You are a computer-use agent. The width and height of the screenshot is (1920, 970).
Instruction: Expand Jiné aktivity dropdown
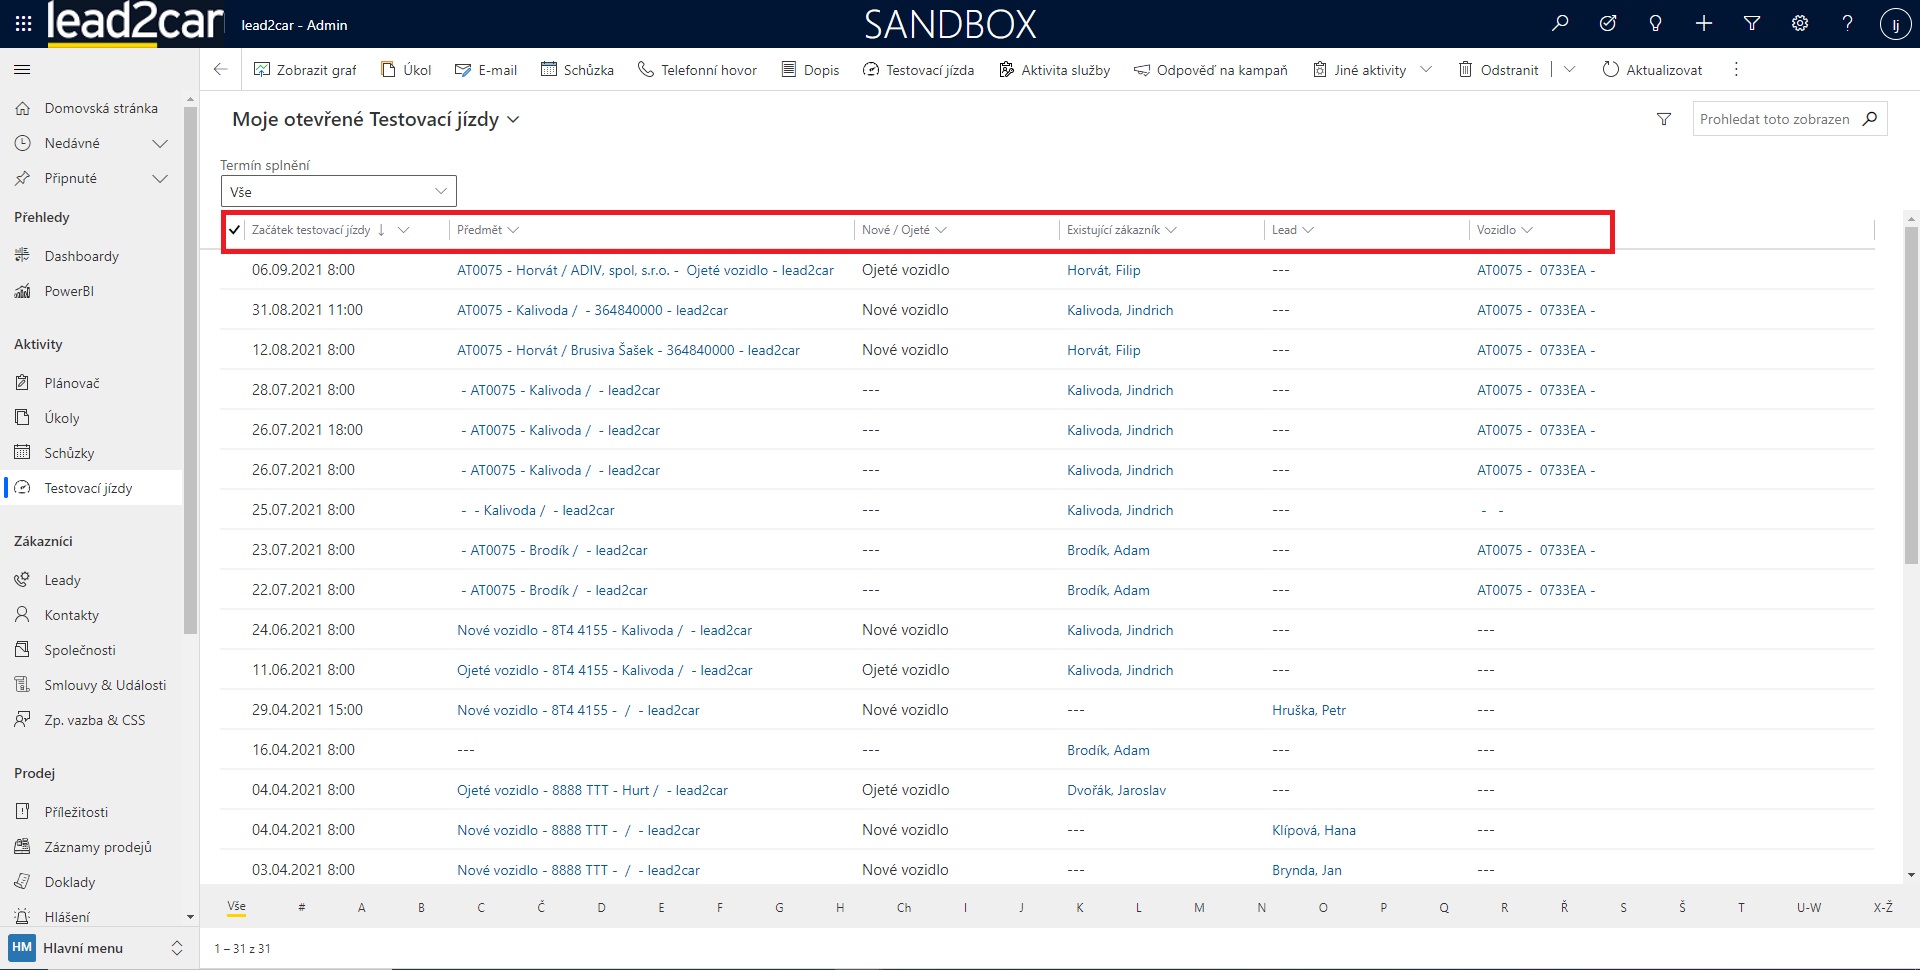coord(1426,70)
